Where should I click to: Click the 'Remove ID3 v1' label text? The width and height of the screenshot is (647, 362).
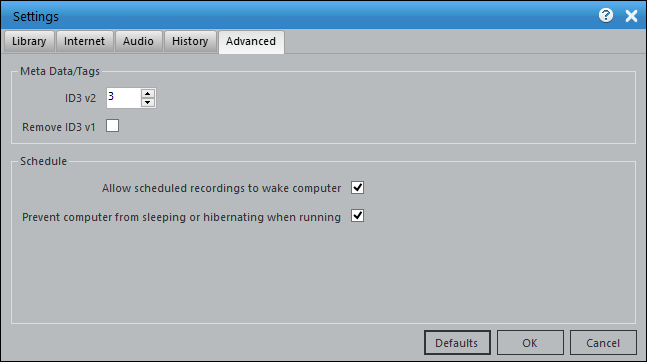click(59, 127)
